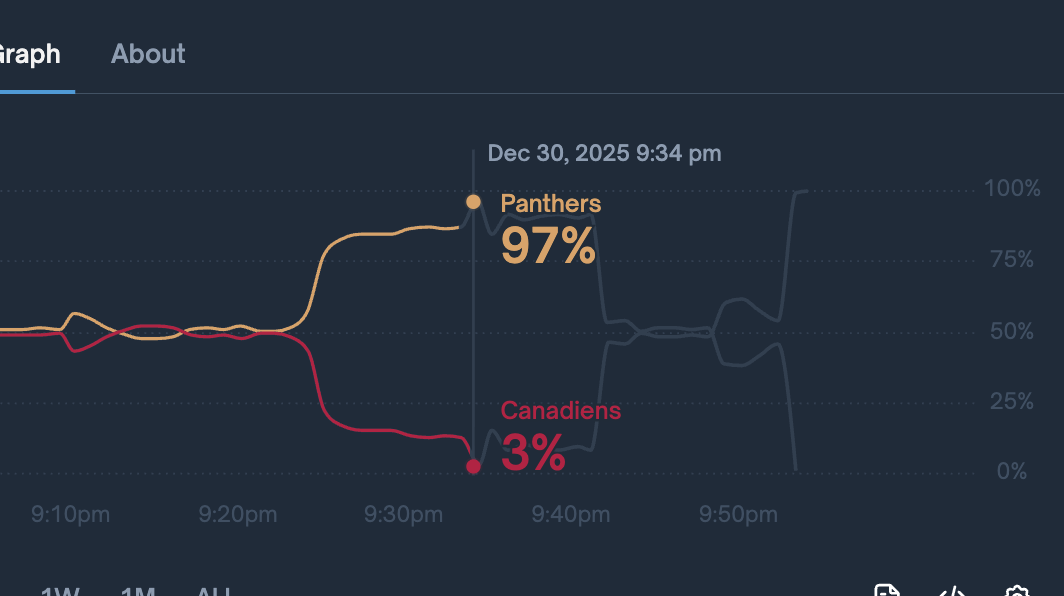Image resolution: width=1064 pixels, height=596 pixels.
Task: Switch to the About tab
Action: click(148, 54)
